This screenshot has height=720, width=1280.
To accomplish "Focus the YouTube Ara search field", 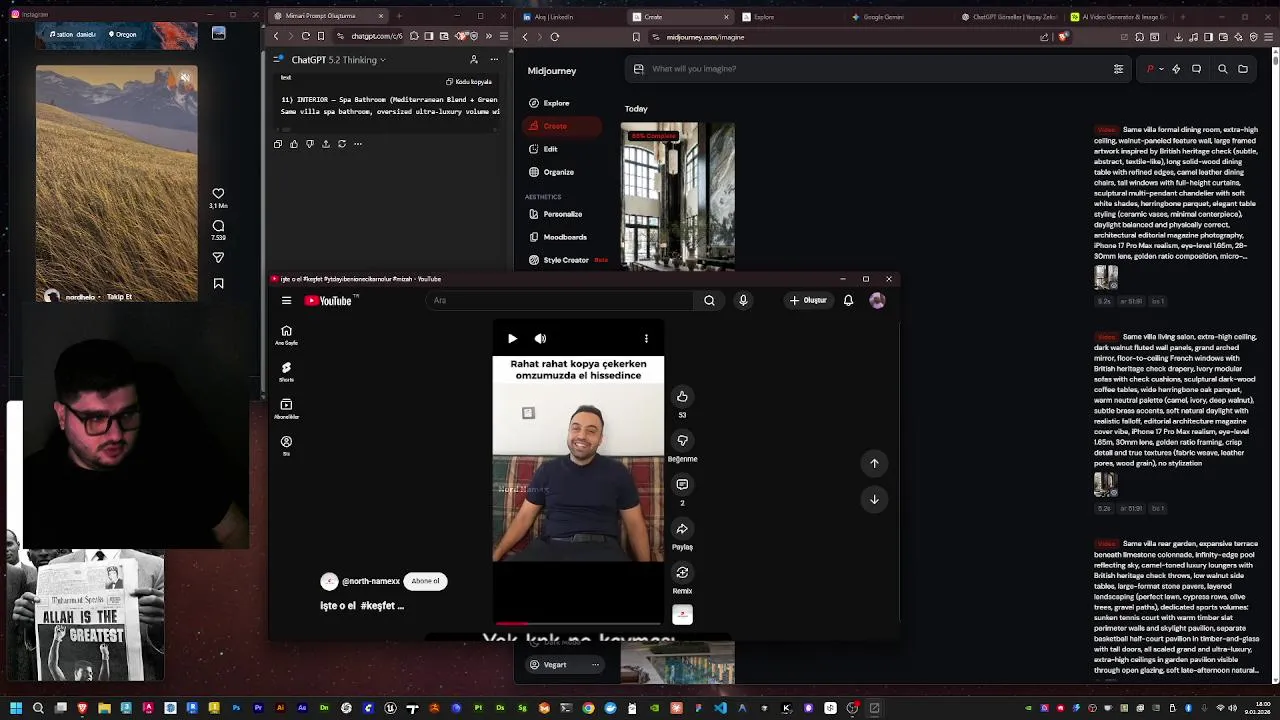I will click(560, 301).
